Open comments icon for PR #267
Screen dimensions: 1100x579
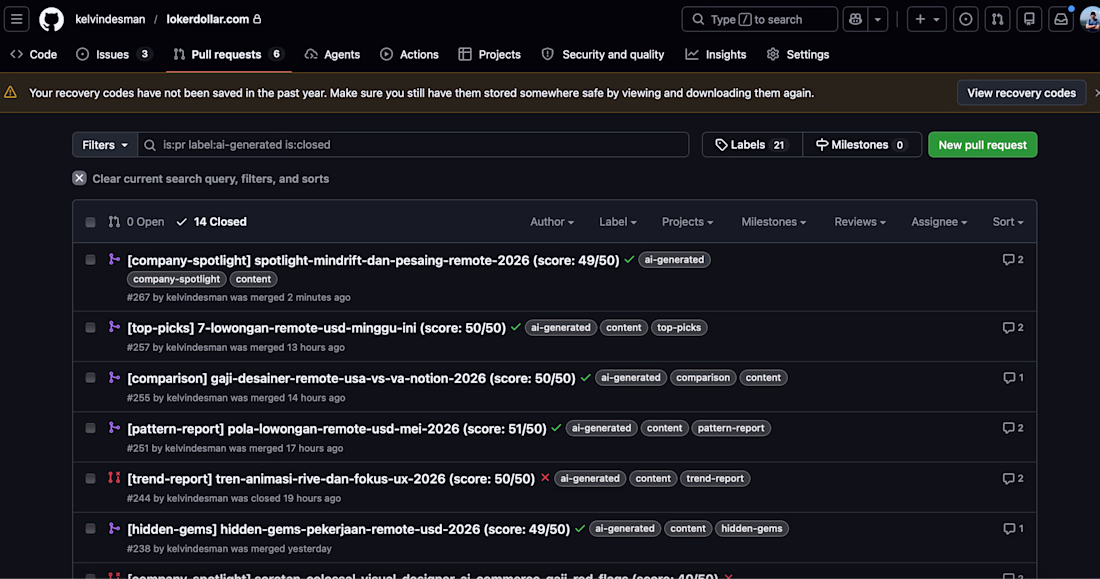1013,260
